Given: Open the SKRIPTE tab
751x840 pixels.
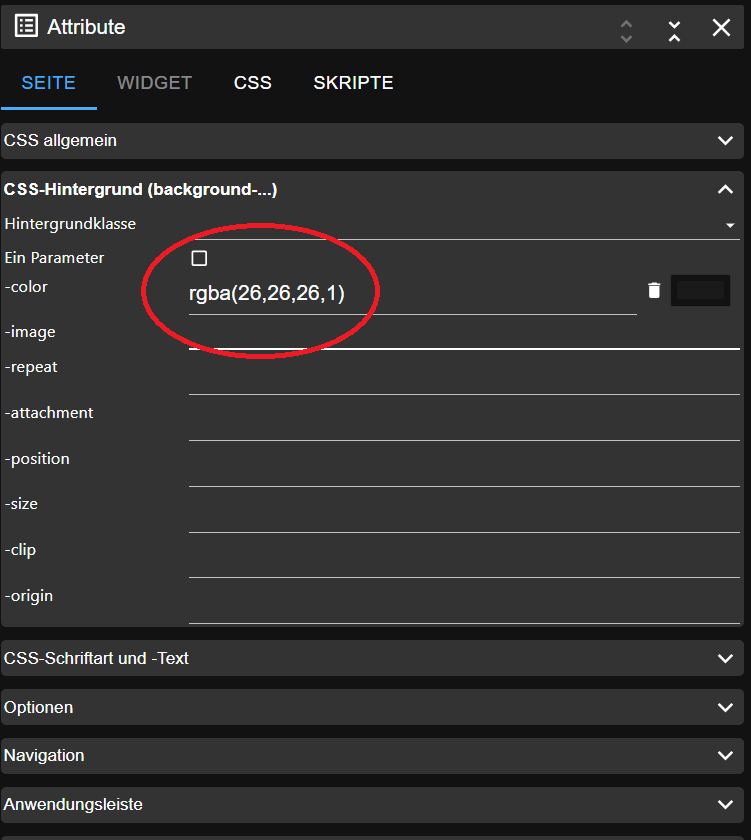Looking at the screenshot, I should click(353, 83).
